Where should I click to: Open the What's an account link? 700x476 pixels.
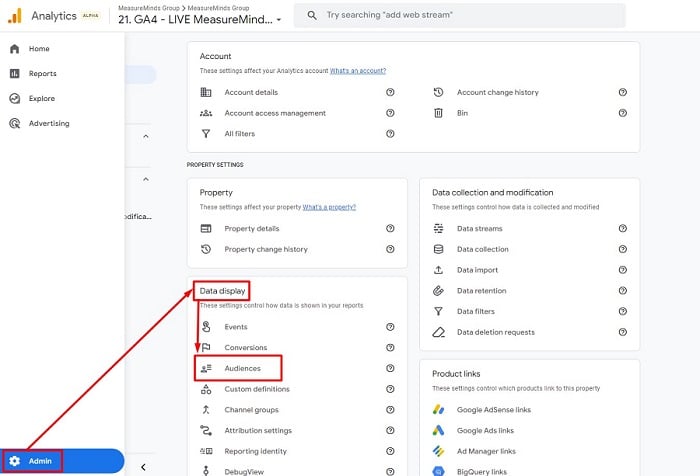tap(358, 71)
